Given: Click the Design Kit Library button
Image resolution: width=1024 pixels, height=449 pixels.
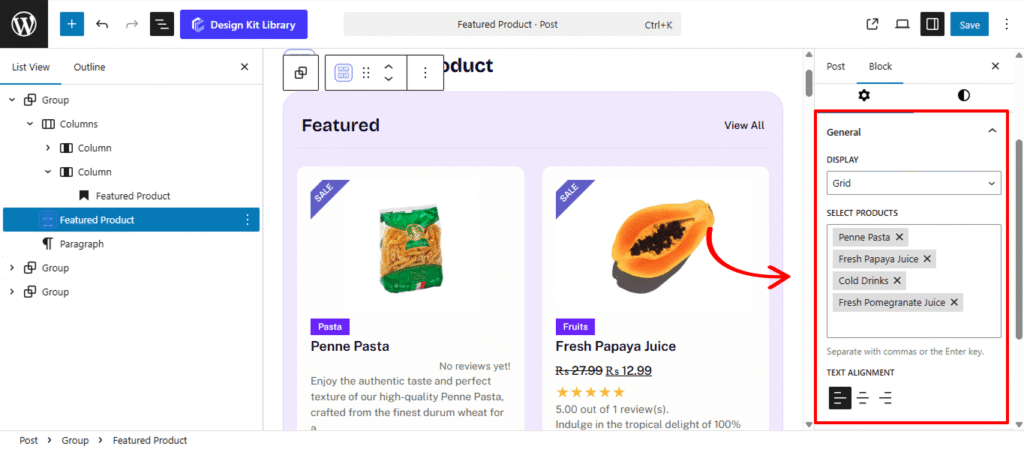Looking at the screenshot, I should [x=244, y=24].
